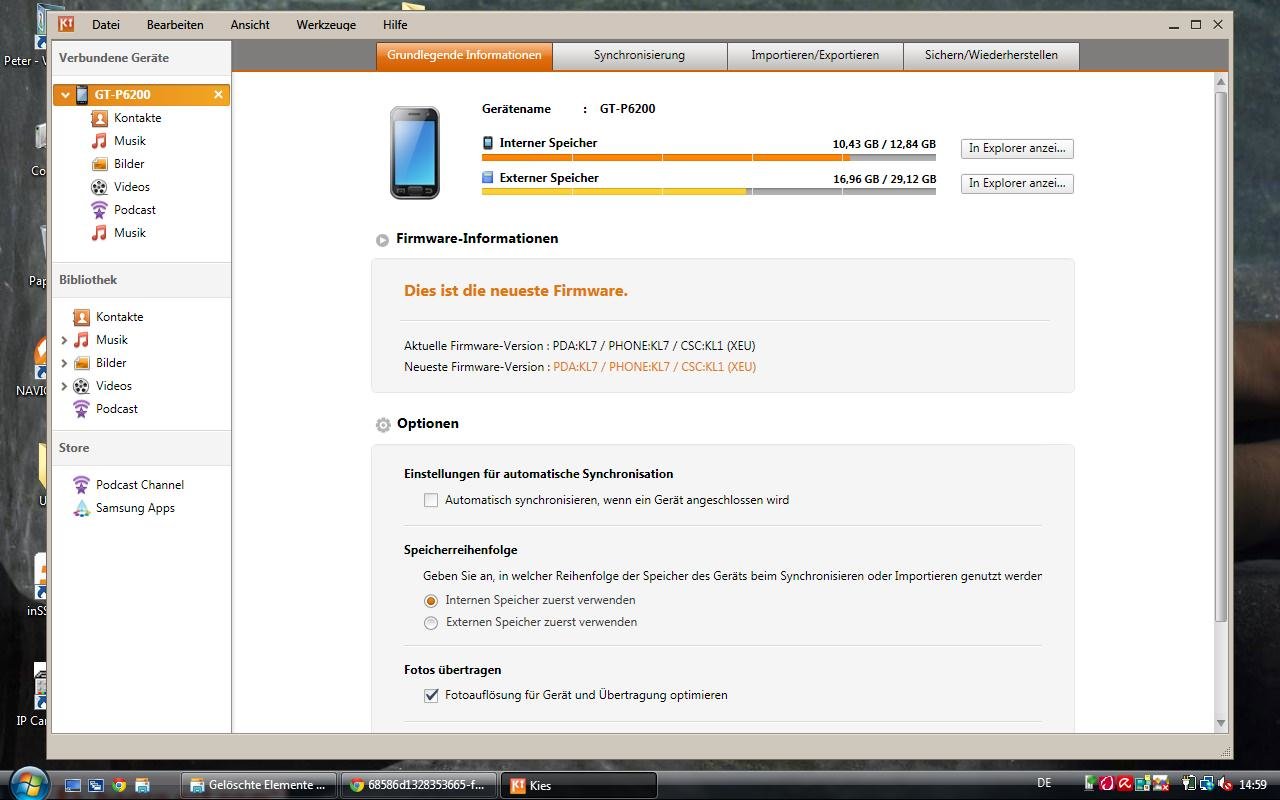Open the Werkzeuge menu
1280x800 pixels.
326,25
